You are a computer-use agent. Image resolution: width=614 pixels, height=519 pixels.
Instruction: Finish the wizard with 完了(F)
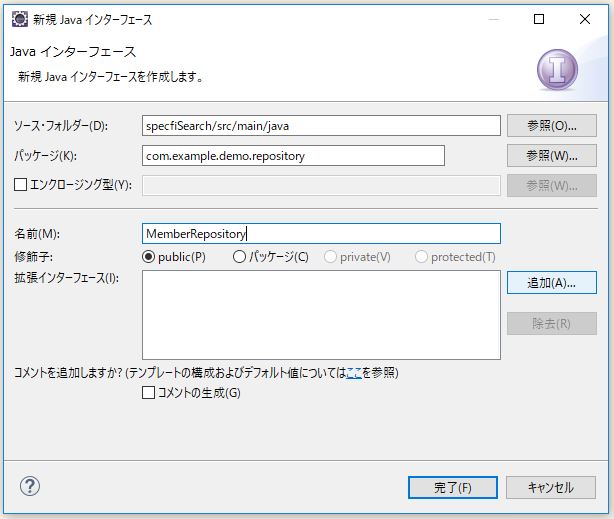tap(453, 488)
